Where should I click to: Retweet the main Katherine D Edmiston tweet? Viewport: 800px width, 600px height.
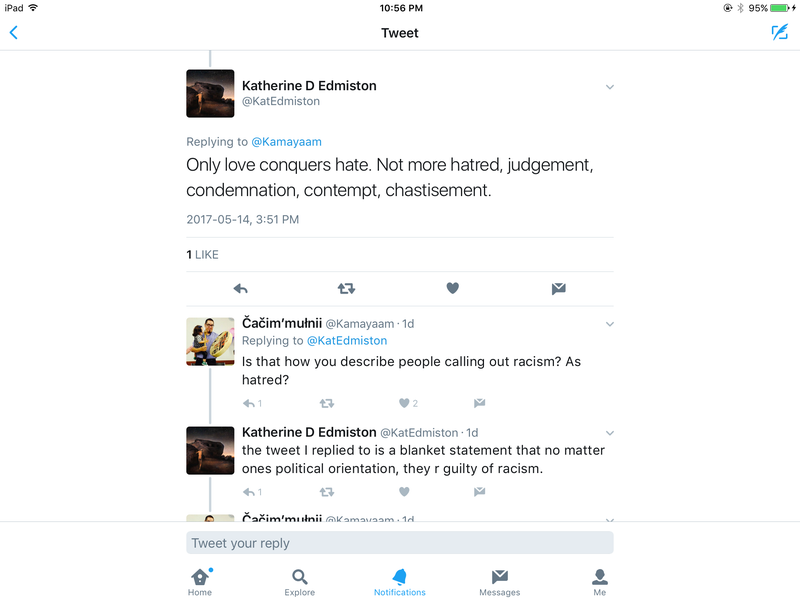click(x=346, y=289)
